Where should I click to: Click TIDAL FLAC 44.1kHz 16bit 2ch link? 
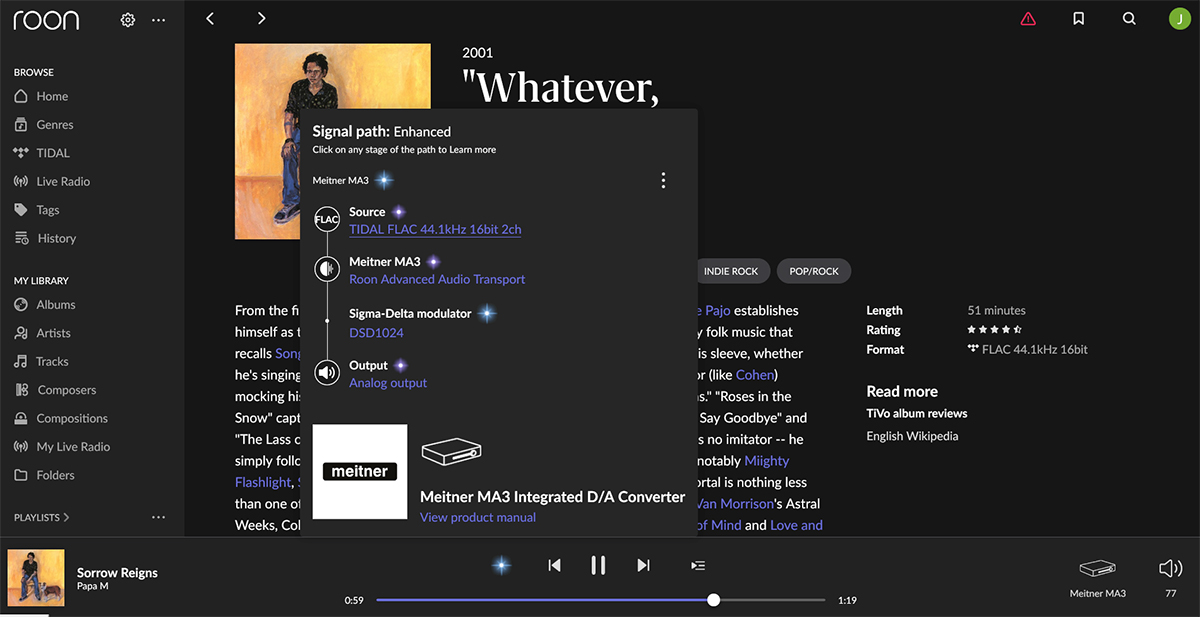click(435, 229)
